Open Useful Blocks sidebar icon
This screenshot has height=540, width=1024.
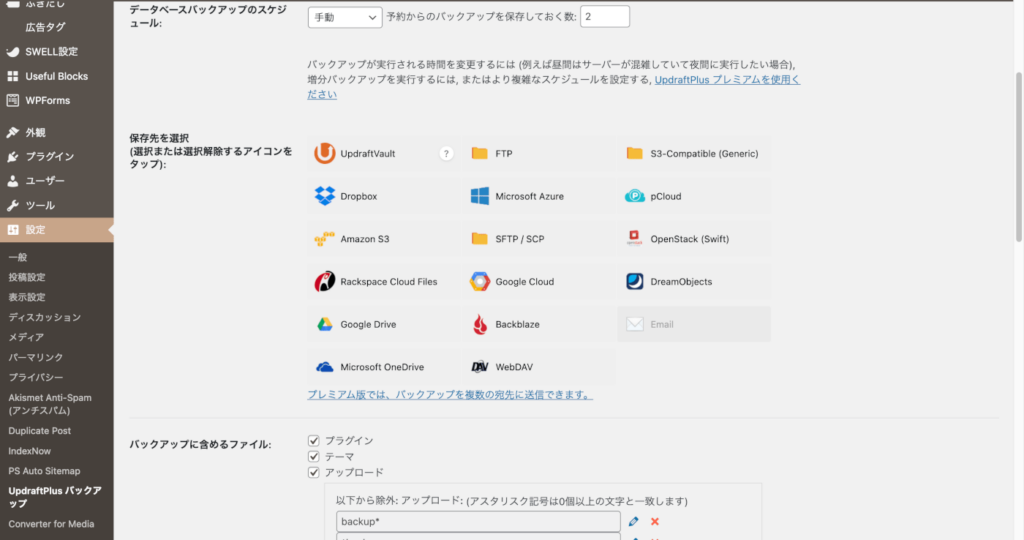pos(12,76)
